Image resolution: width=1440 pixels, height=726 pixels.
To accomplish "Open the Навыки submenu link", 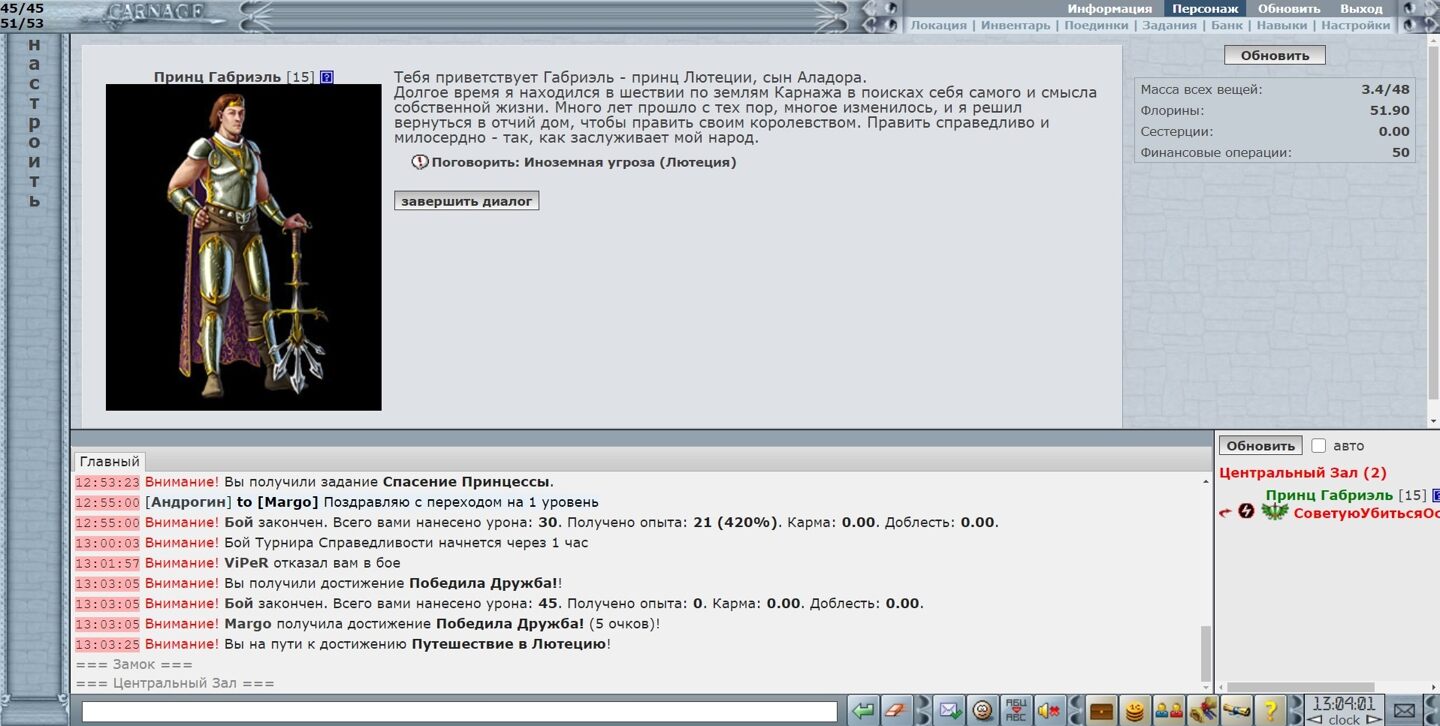I will [1281, 25].
